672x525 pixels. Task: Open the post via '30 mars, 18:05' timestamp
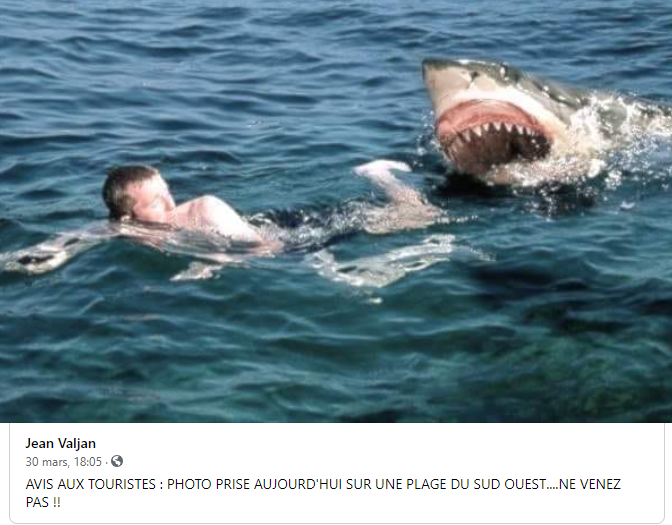tap(63, 462)
